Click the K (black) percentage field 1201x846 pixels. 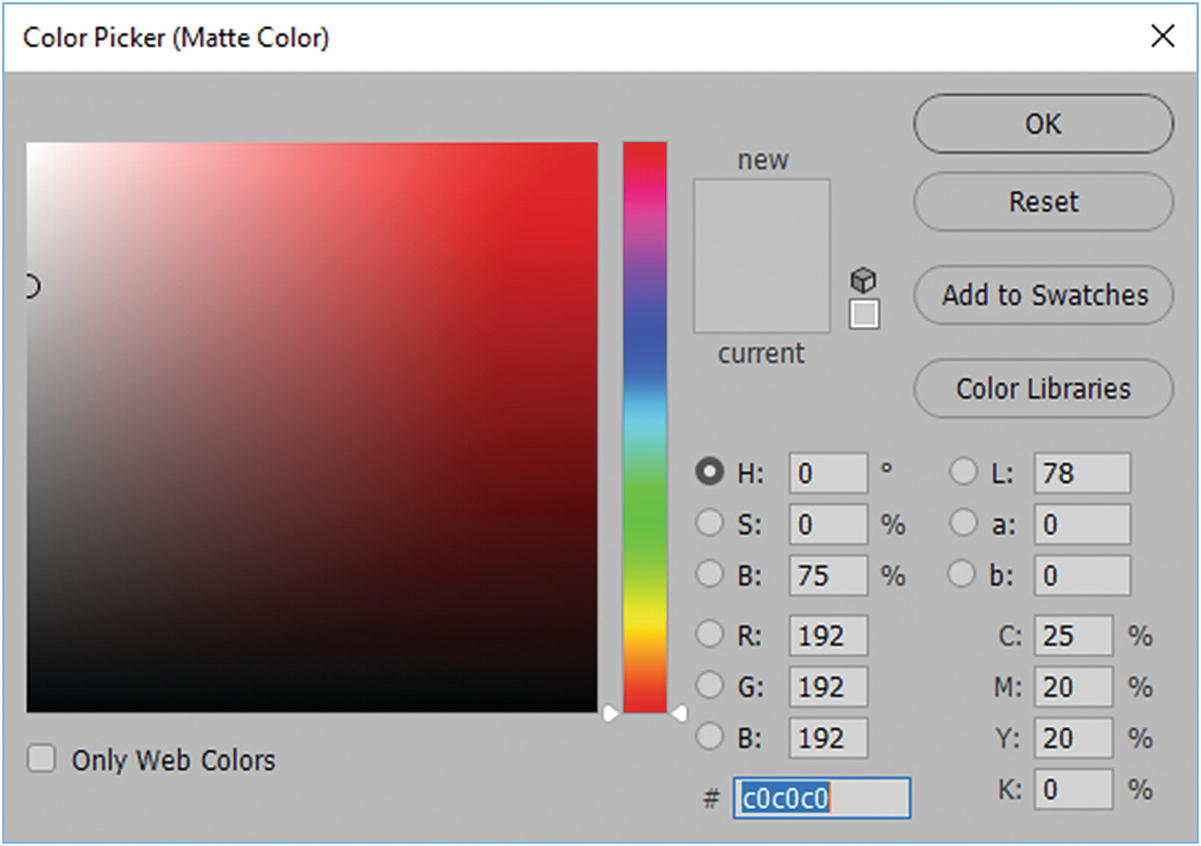(1072, 790)
